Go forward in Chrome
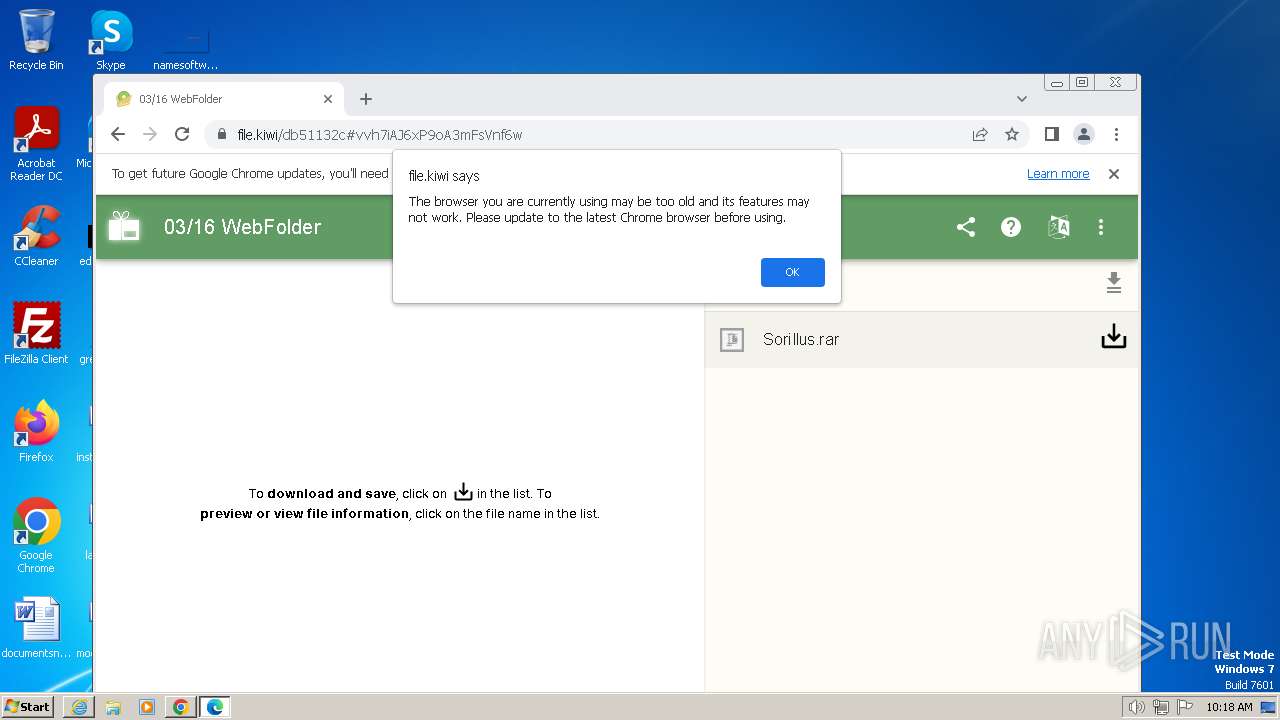The image size is (1280, 720). pos(150,134)
